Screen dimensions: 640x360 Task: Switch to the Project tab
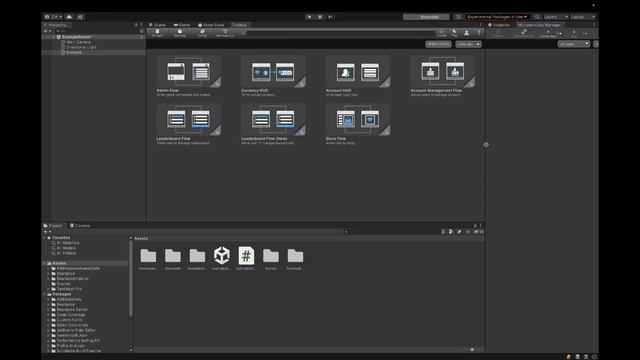point(53,226)
